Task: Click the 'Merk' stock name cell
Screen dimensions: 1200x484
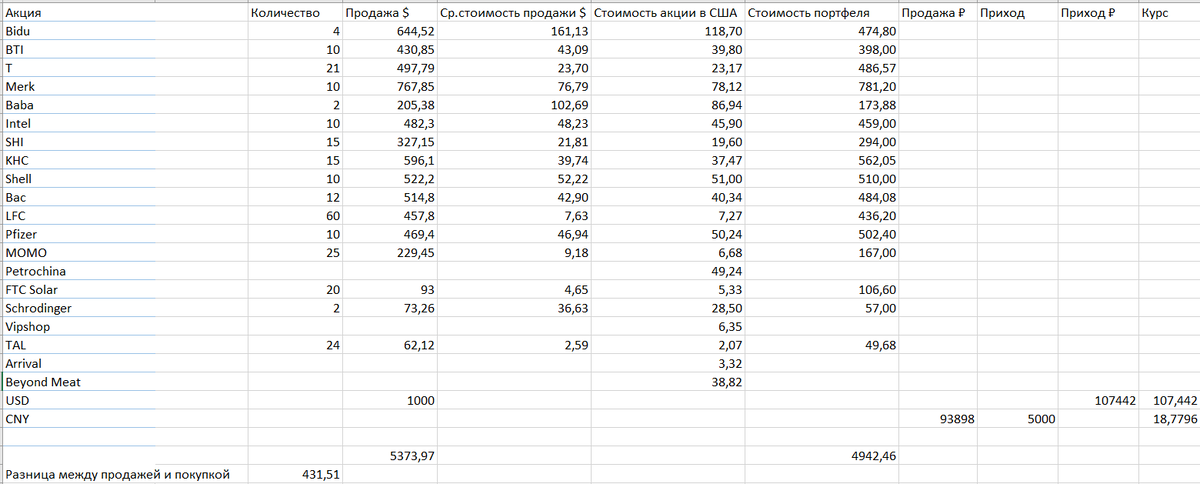Action: coord(124,86)
